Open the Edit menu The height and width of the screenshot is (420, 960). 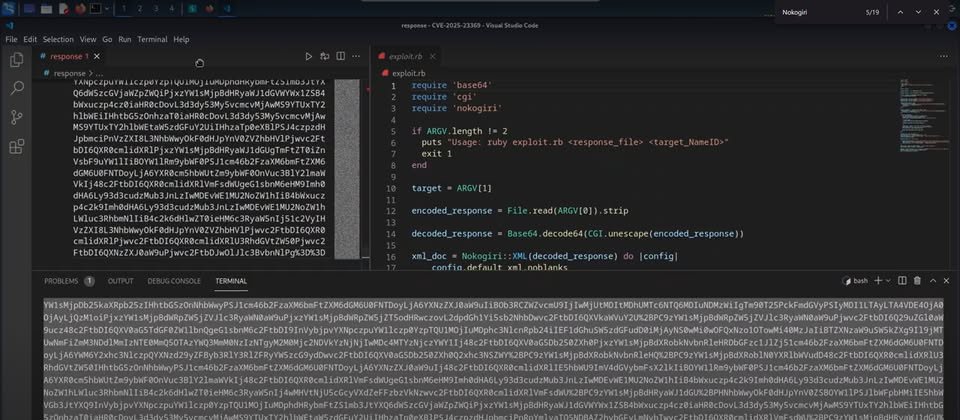click(x=30, y=39)
